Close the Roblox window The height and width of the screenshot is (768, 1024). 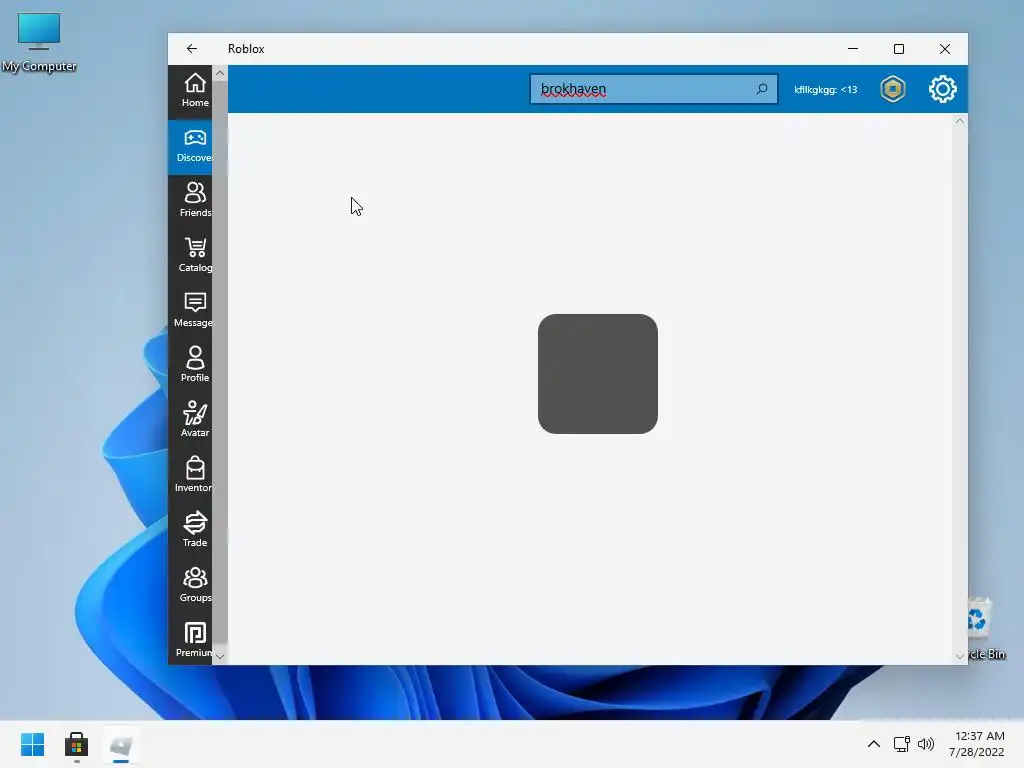(945, 49)
